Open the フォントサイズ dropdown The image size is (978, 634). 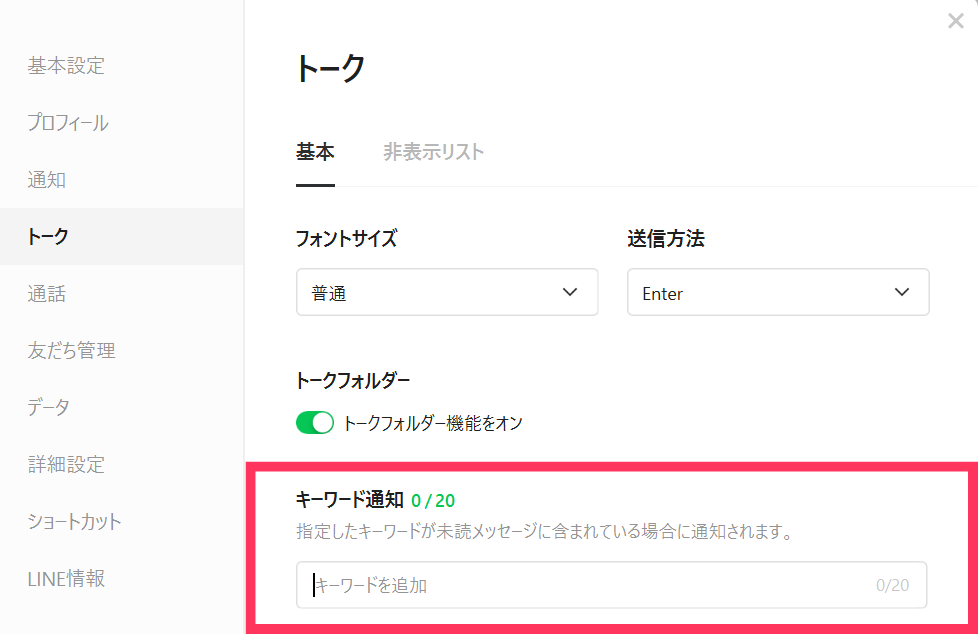click(447, 292)
